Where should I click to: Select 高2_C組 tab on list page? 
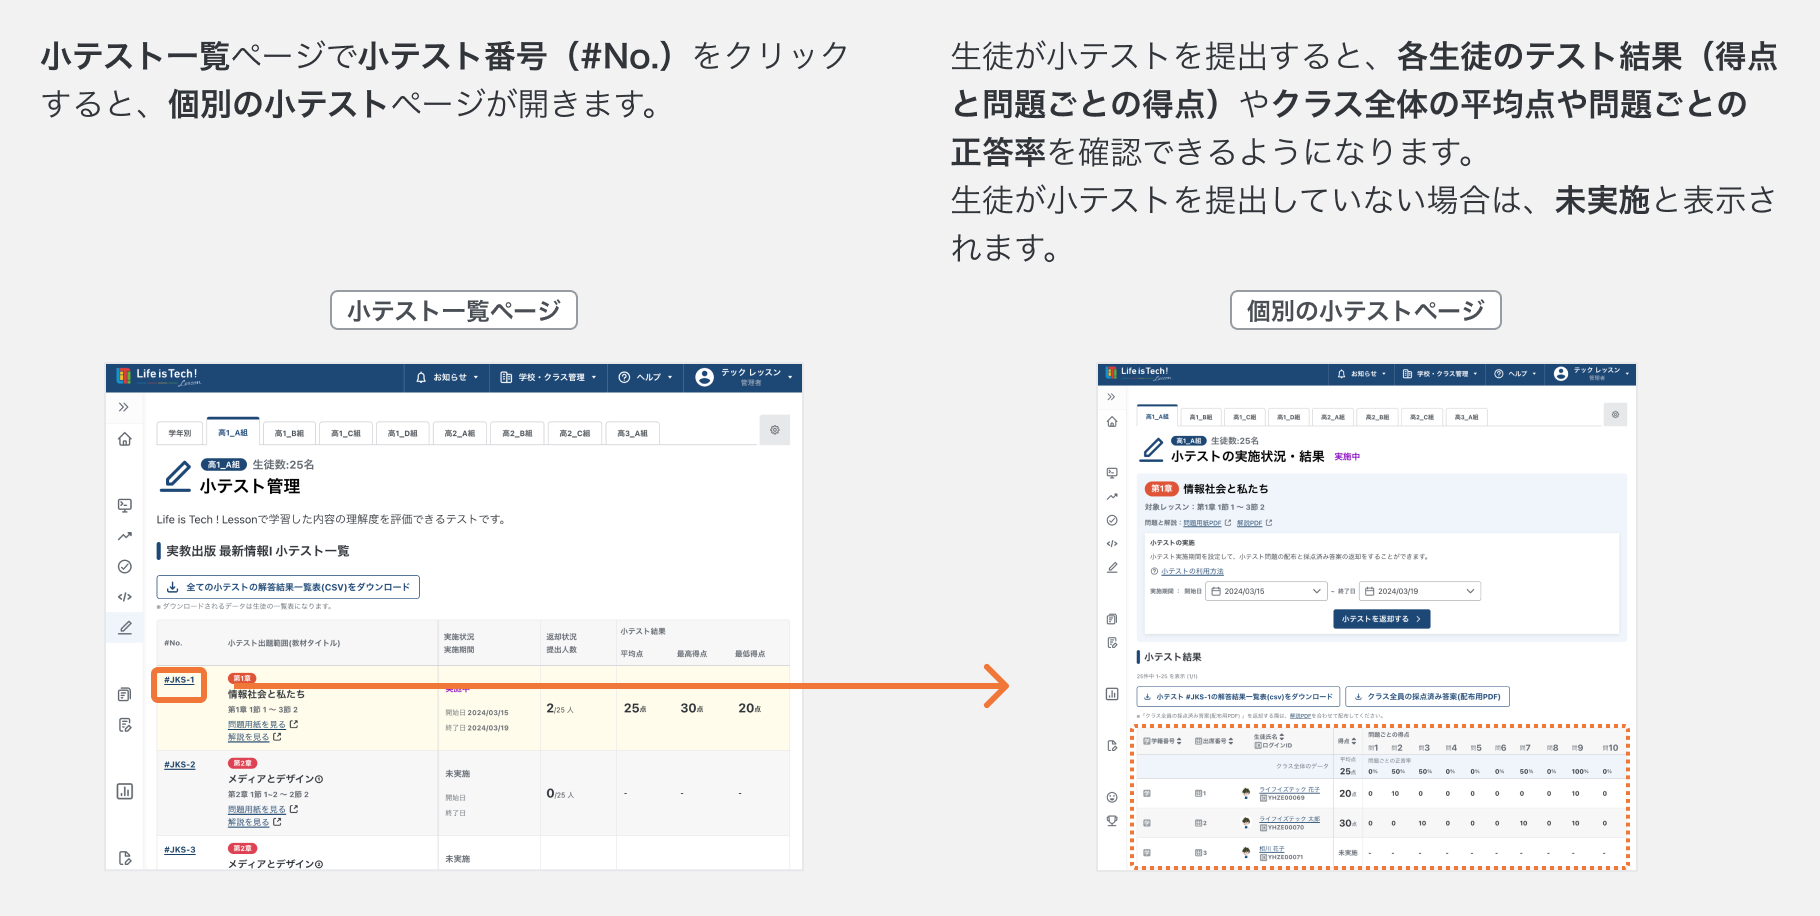[x=575, y=433]
